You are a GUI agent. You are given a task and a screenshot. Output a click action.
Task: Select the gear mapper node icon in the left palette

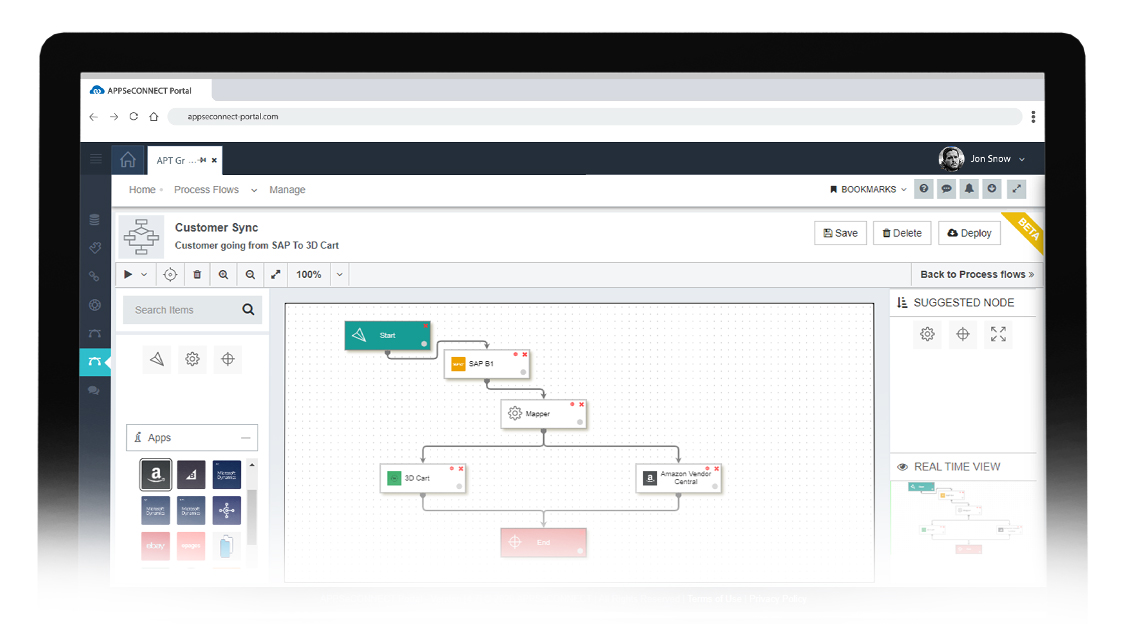tap(192, 359)
